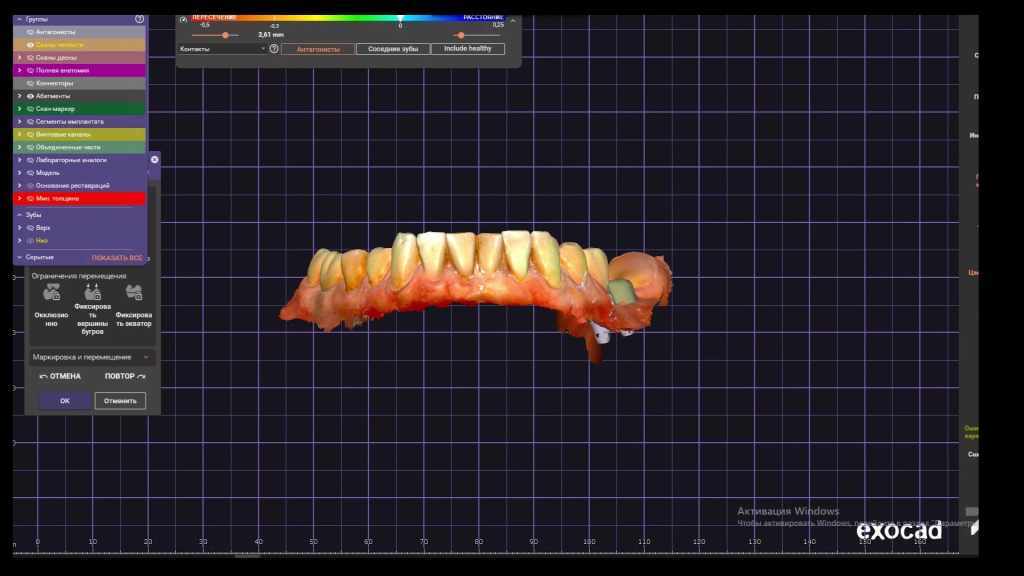Click the Окклюзионно constraint icon
The image size is (1024, 576).
click(51, 293)
